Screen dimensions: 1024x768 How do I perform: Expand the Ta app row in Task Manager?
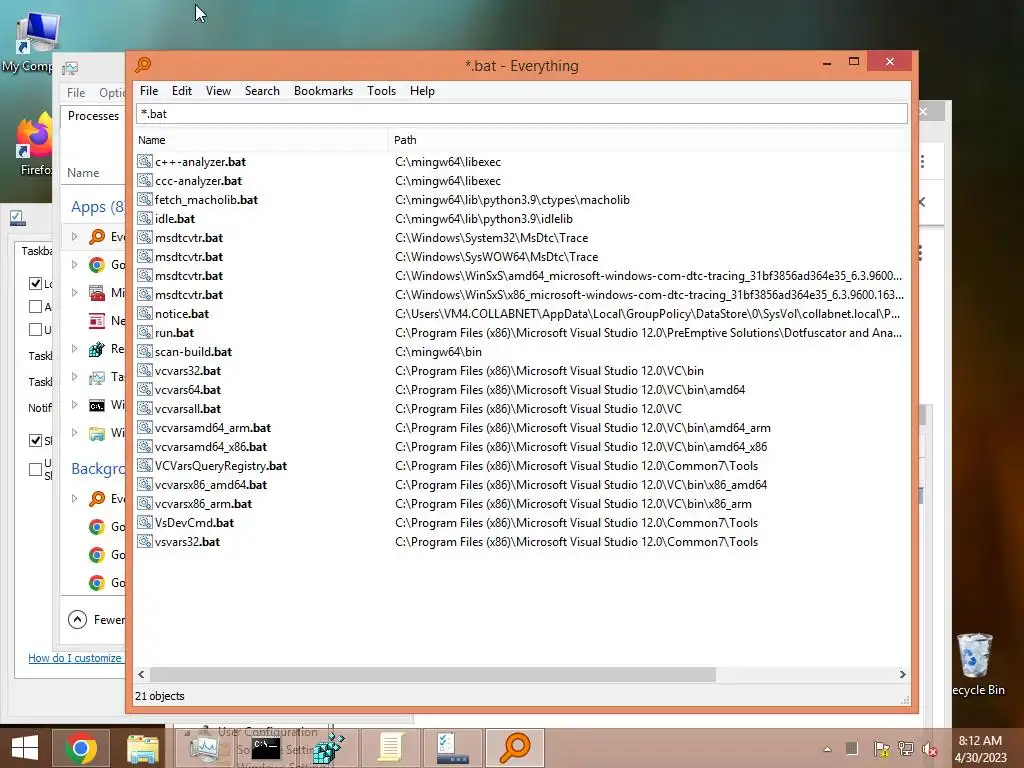coord(74,377)
